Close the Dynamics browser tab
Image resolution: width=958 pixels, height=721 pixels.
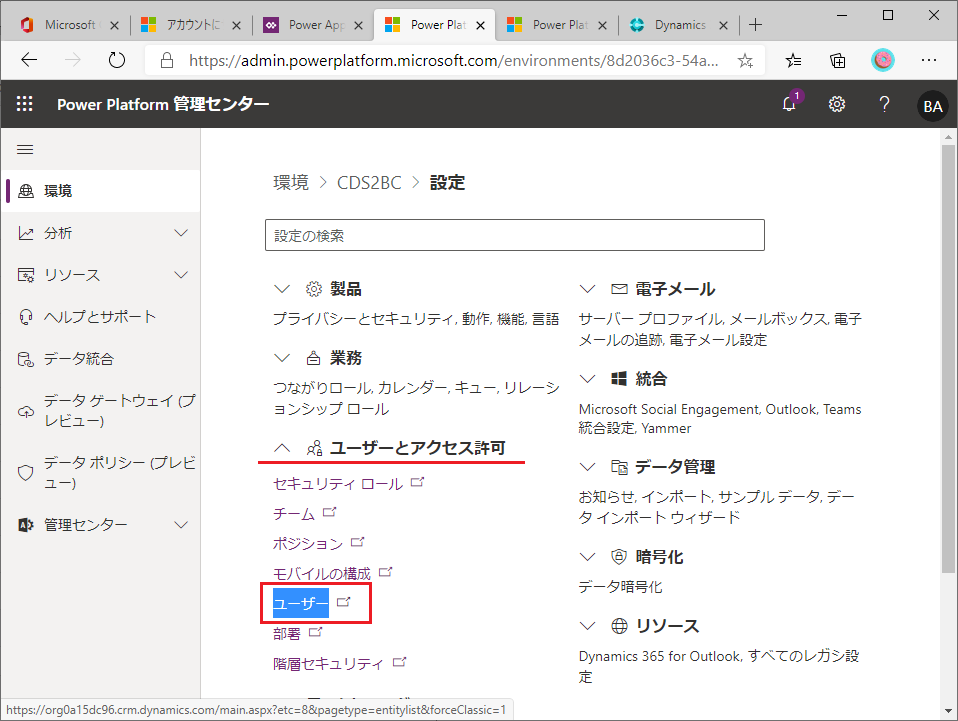[723, 25]
